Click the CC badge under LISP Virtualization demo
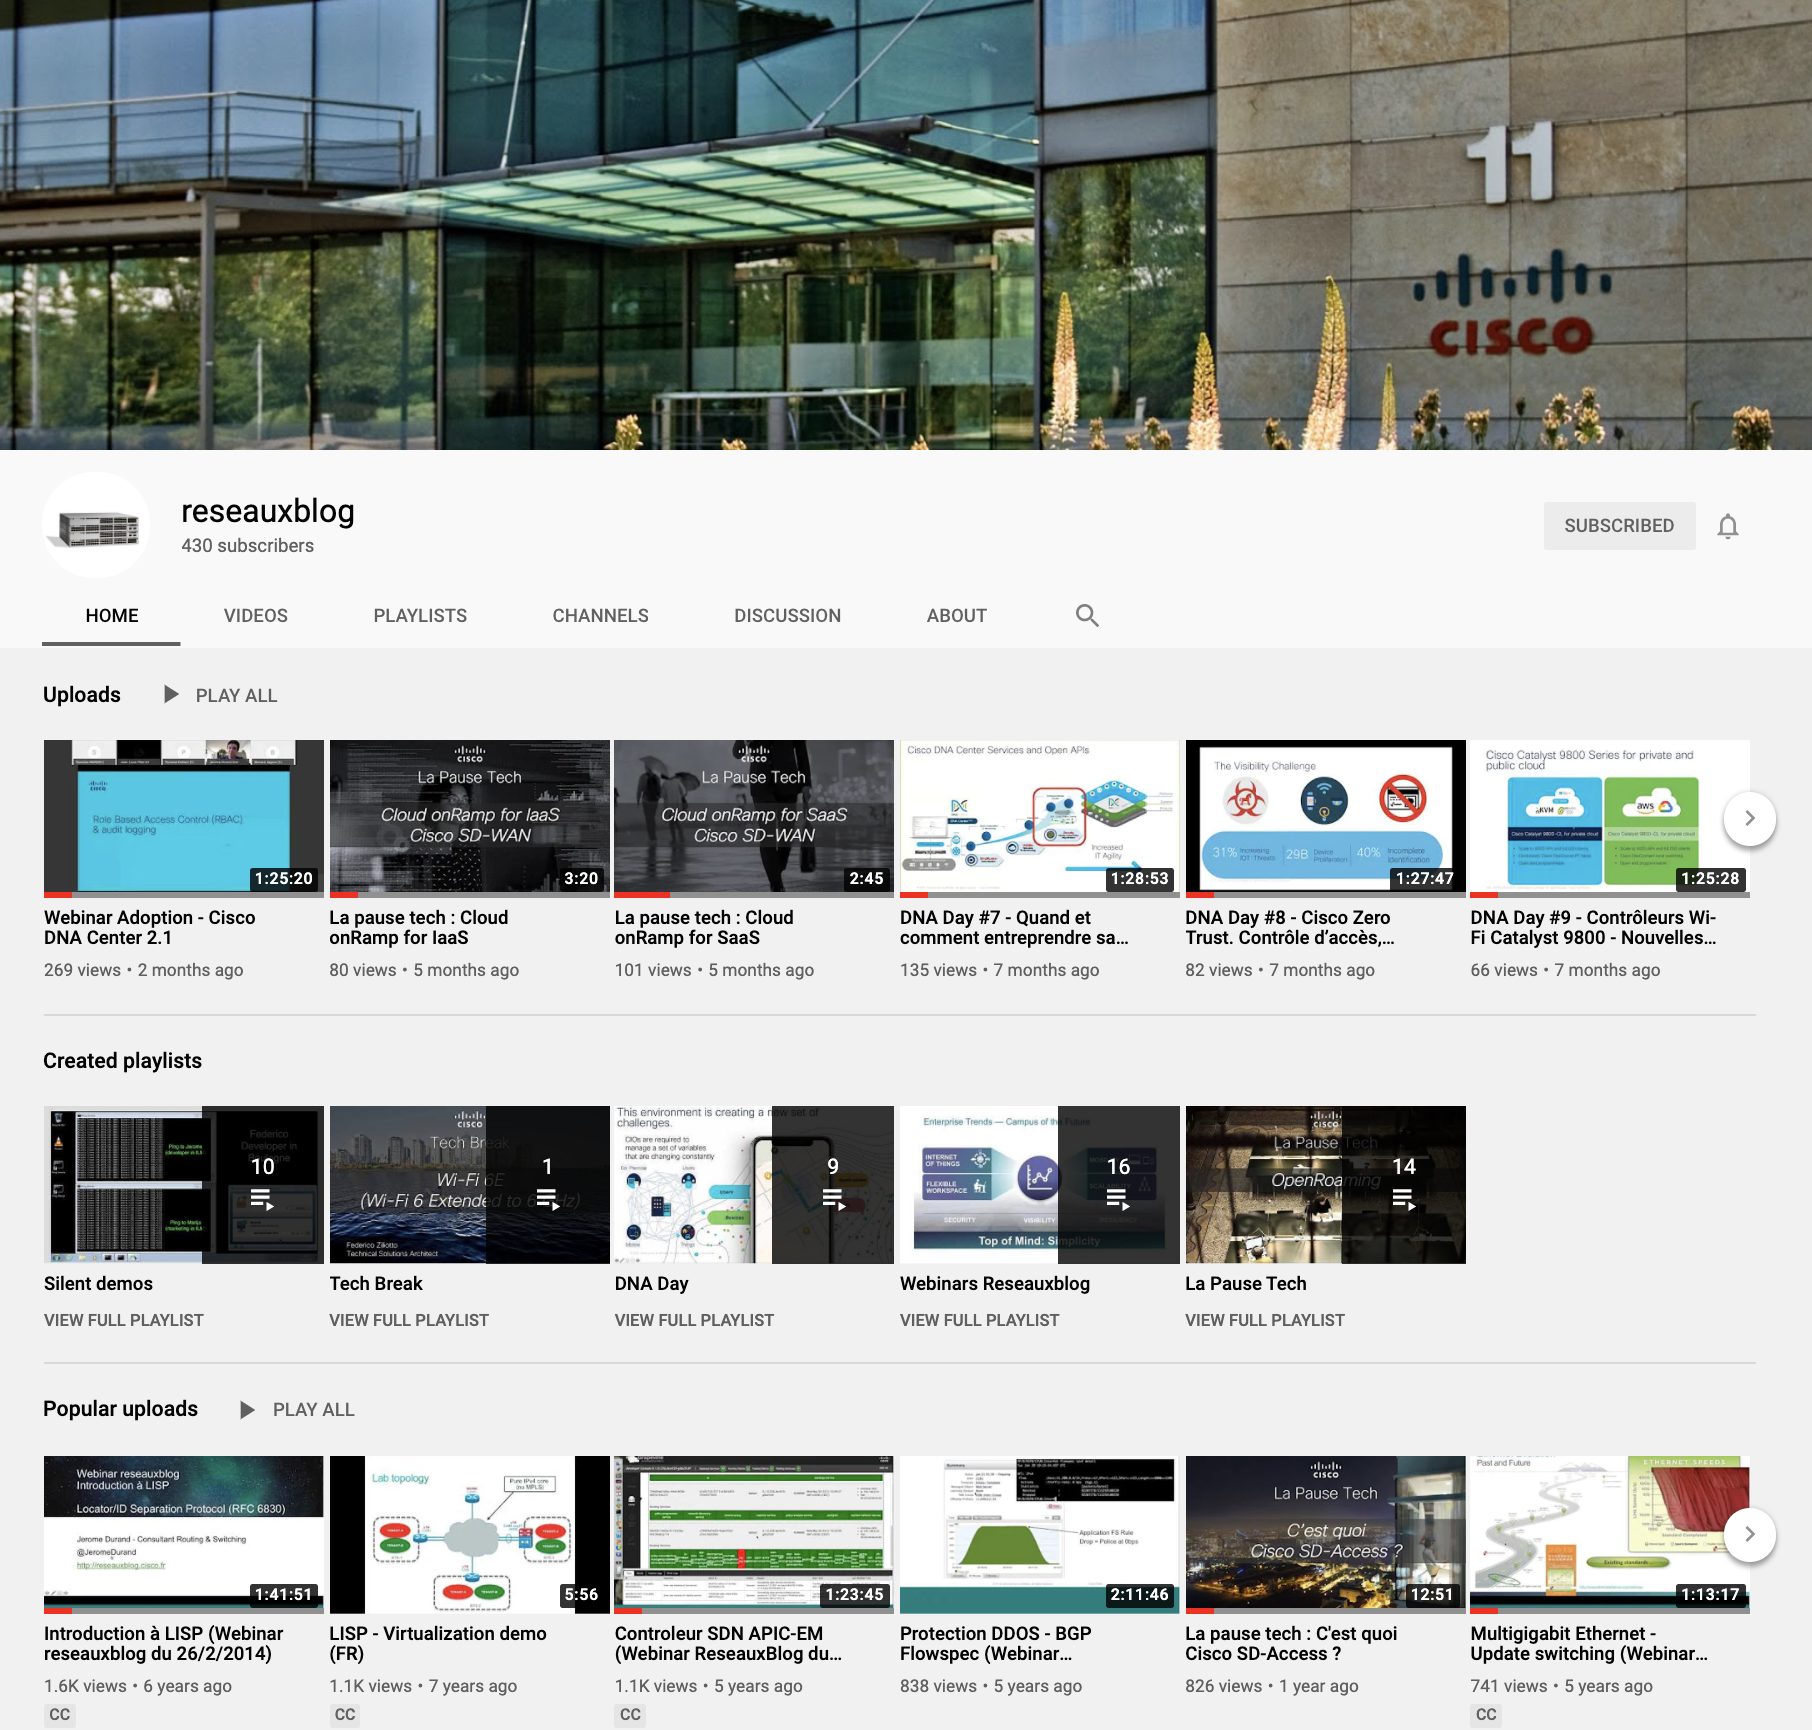 click(x=343, y=1714)
